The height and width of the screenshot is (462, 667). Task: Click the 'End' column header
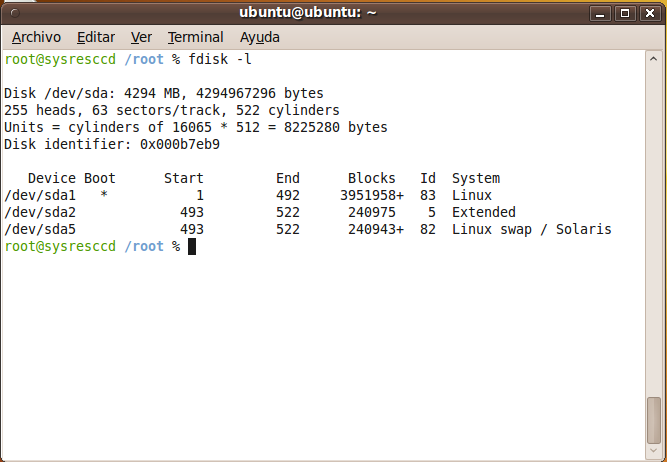(x=288, y=178)
